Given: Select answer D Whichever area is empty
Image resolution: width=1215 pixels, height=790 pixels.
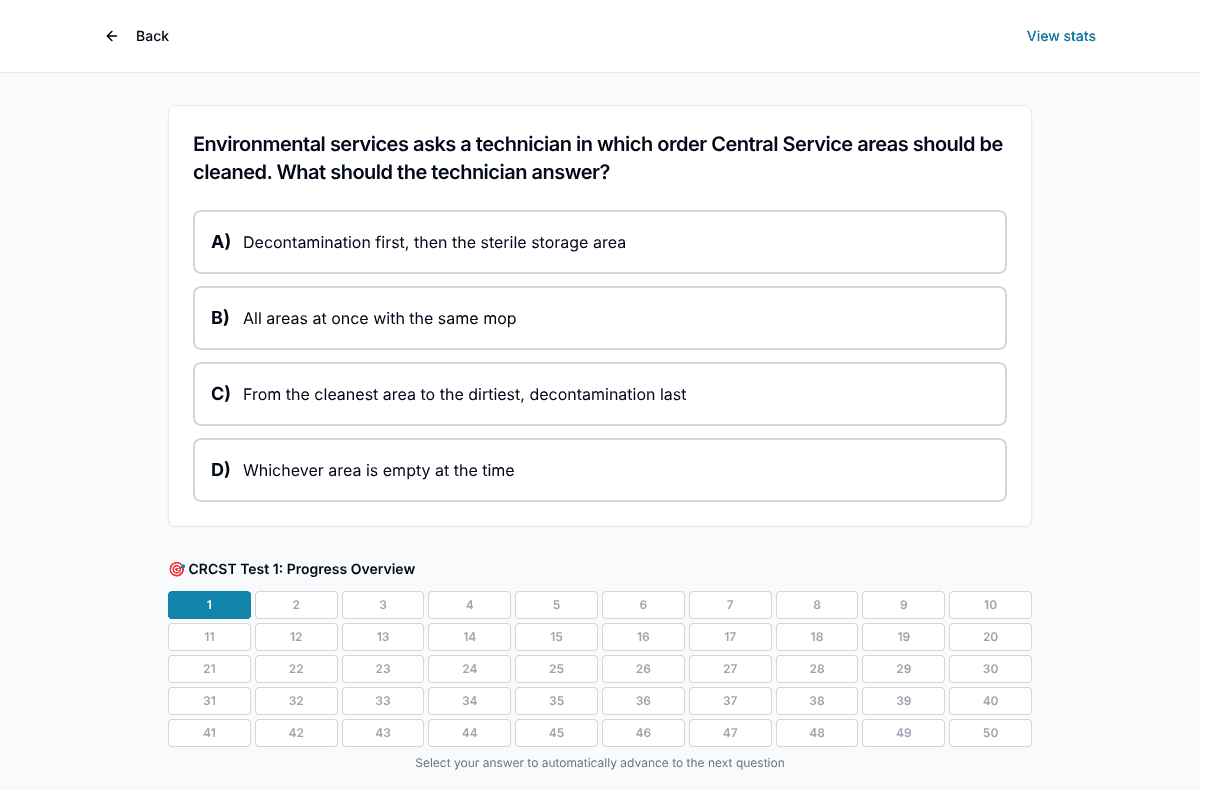Looking at the screenshot, I should point(600,470).
